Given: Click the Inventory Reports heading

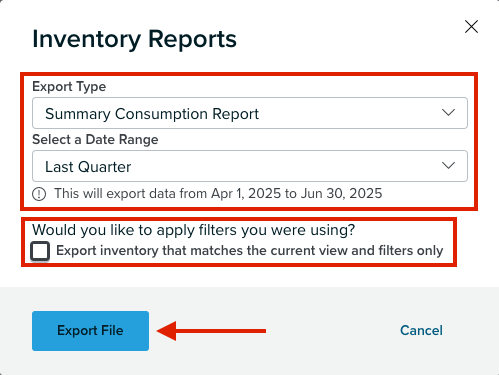Looking at the screenshot, I should (x=134, y=39).
